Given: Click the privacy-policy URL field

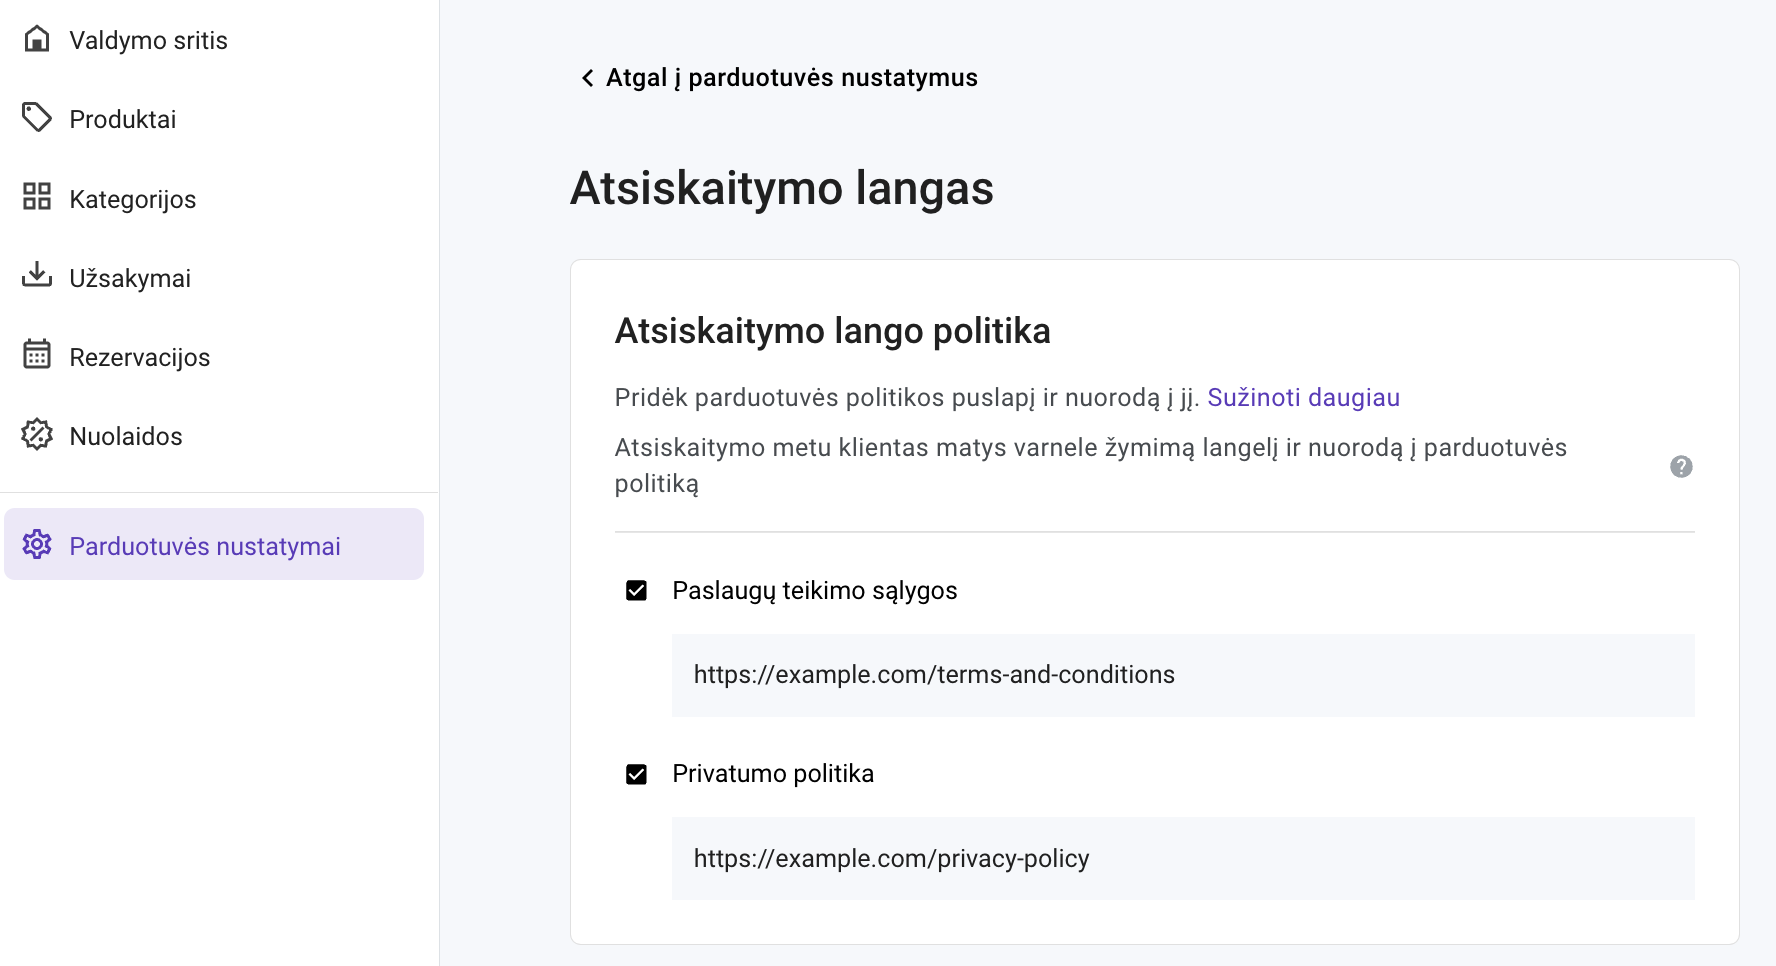Looking at the screenshot, I should click(x=1182, y=858).
